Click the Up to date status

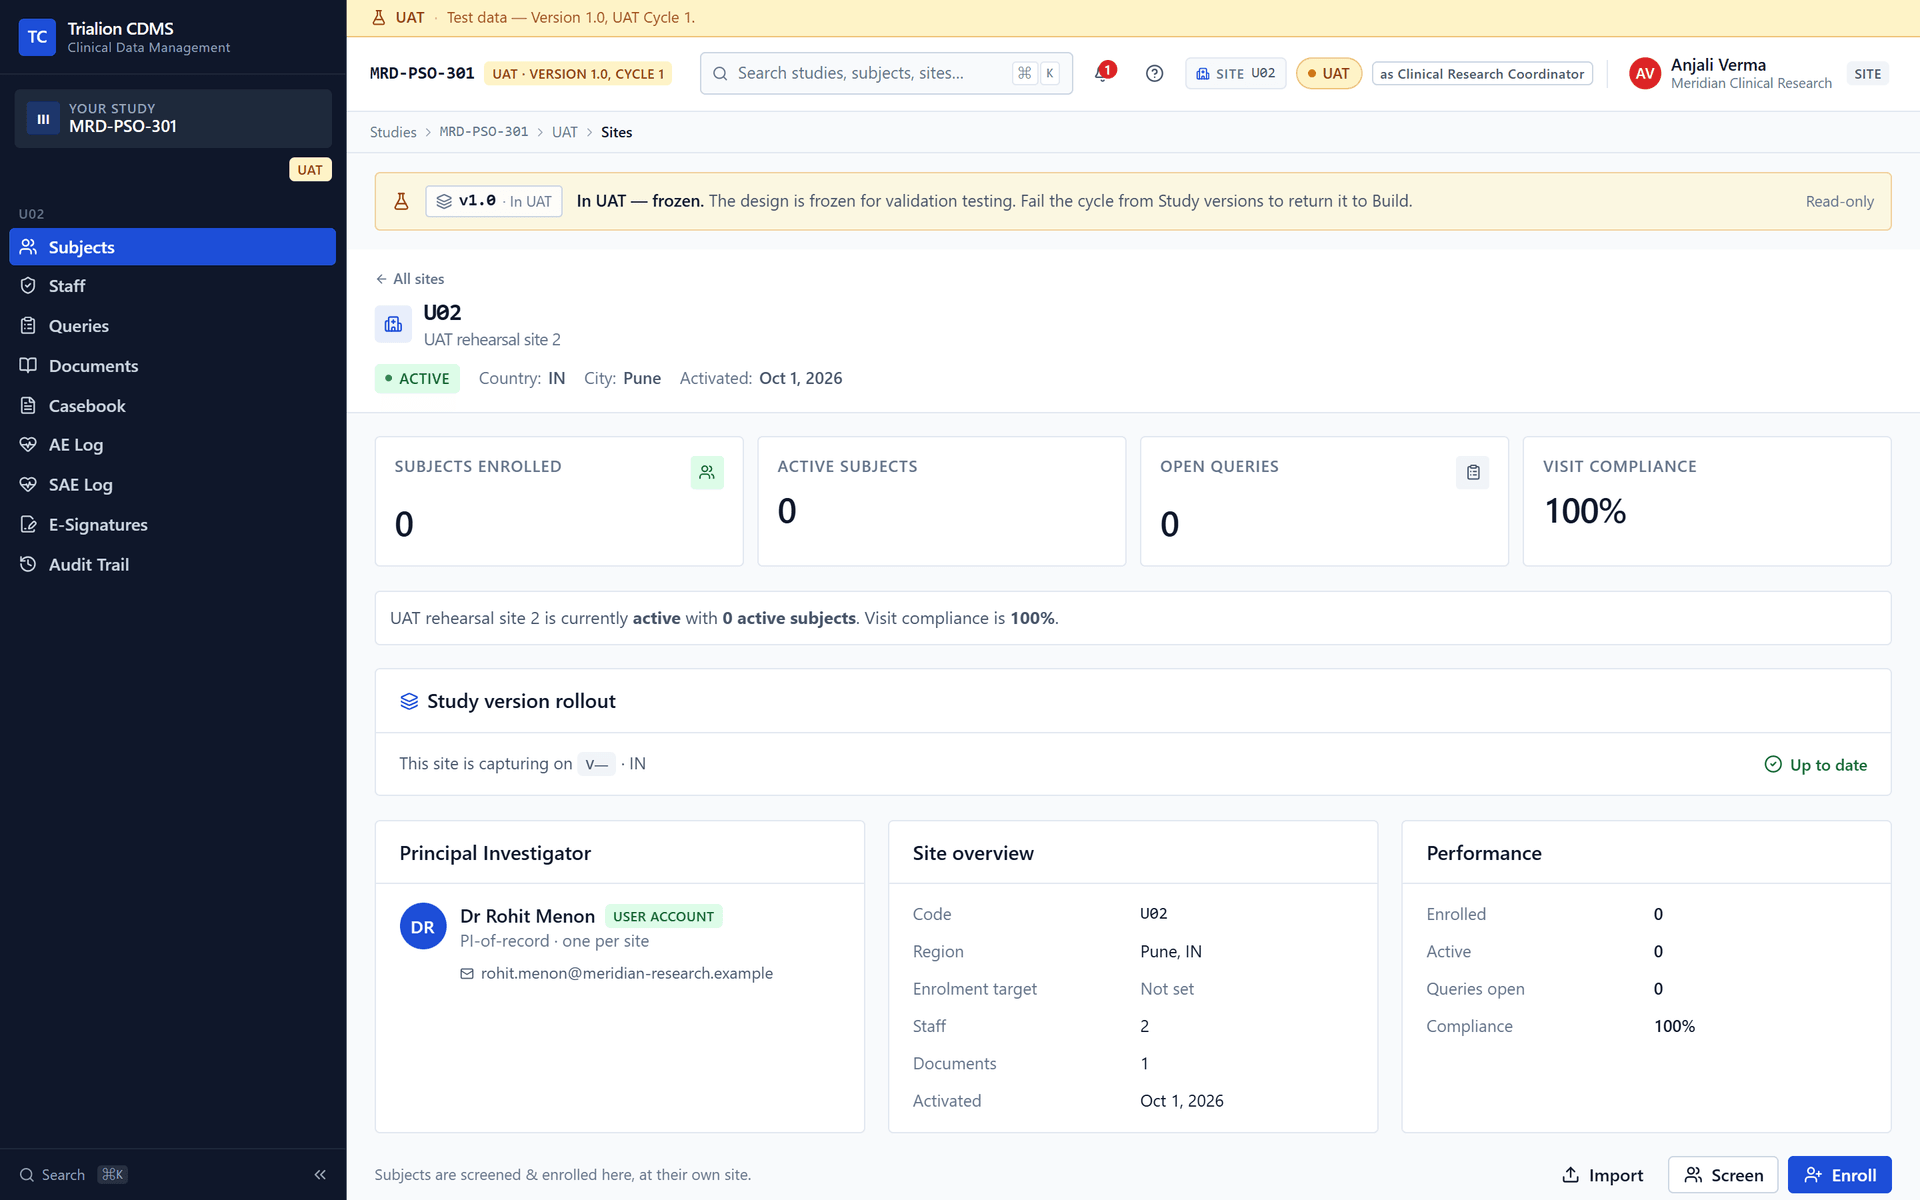1815,765
